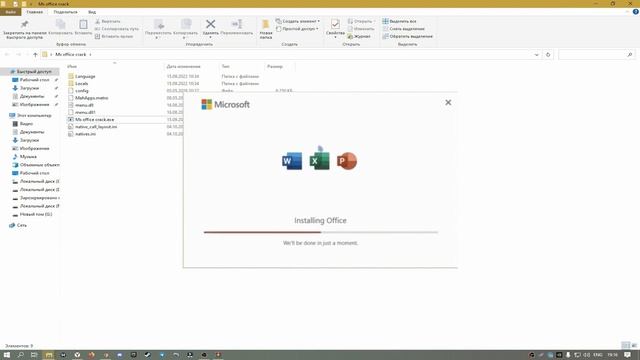The image size is (640, 360).
Task: Click the refresh button next to address bar
Action: [x=548, y=55]
